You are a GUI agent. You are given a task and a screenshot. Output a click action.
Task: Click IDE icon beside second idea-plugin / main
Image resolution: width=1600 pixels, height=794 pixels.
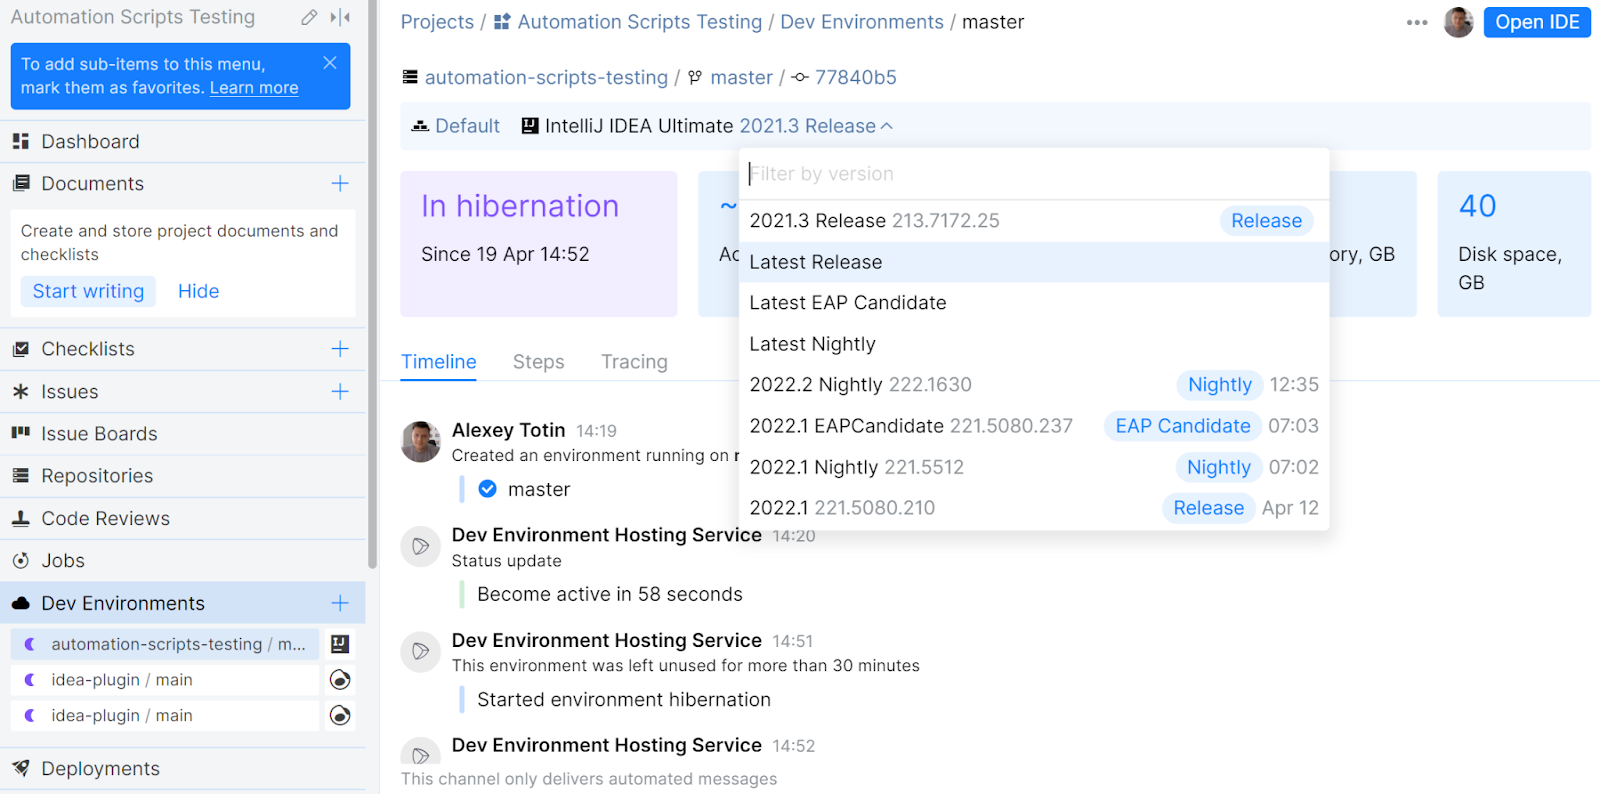click(340, 715)
